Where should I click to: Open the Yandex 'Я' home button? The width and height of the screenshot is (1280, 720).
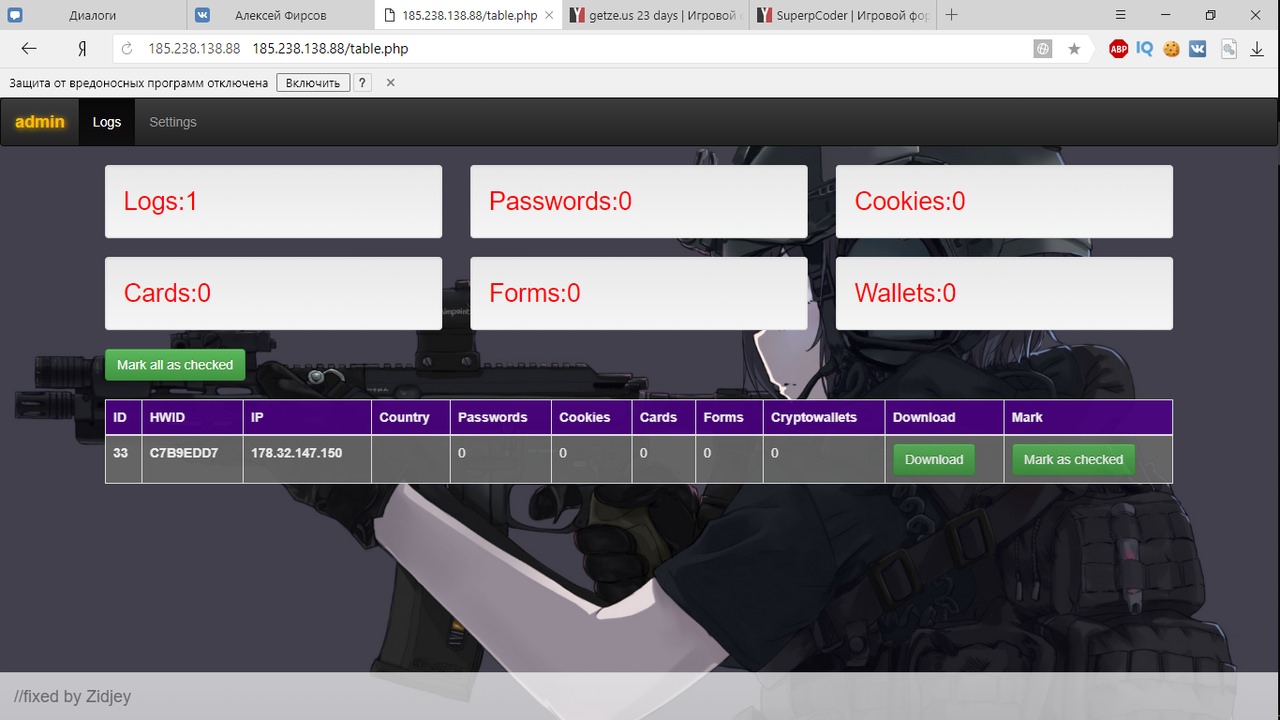coord(83,49)
